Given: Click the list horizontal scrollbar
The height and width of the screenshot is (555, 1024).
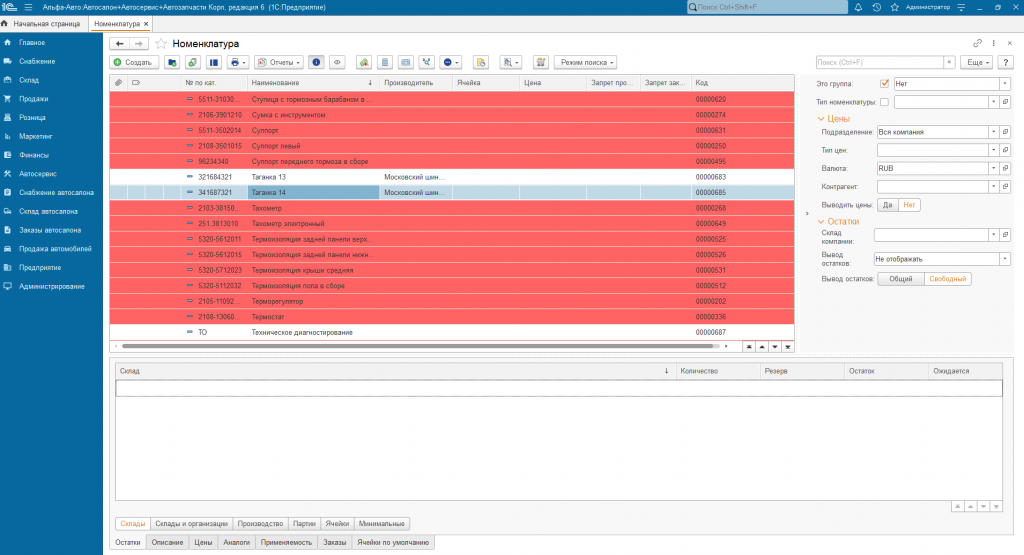Looking at the screenshot, I should coord(415,347).
